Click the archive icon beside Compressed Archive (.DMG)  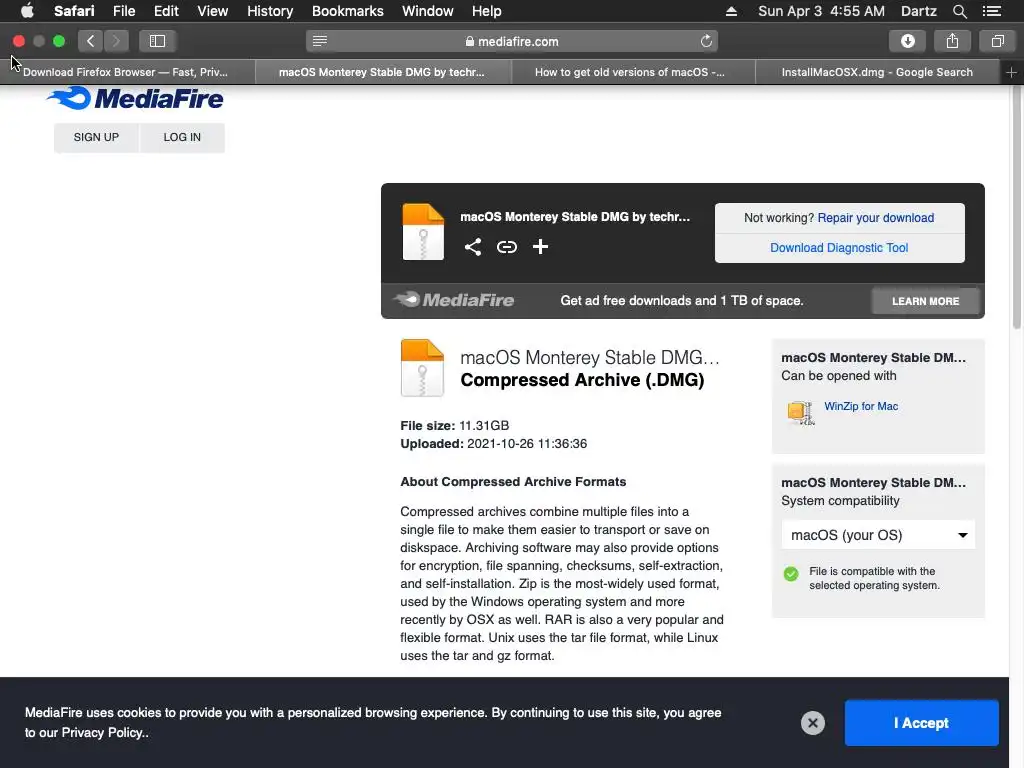click(422, 368)
